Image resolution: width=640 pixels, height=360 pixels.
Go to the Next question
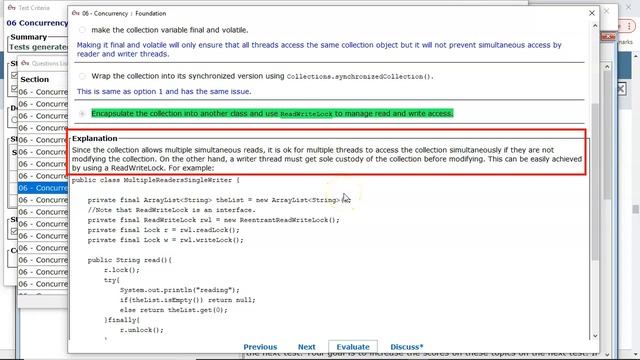tap(307, 347)
